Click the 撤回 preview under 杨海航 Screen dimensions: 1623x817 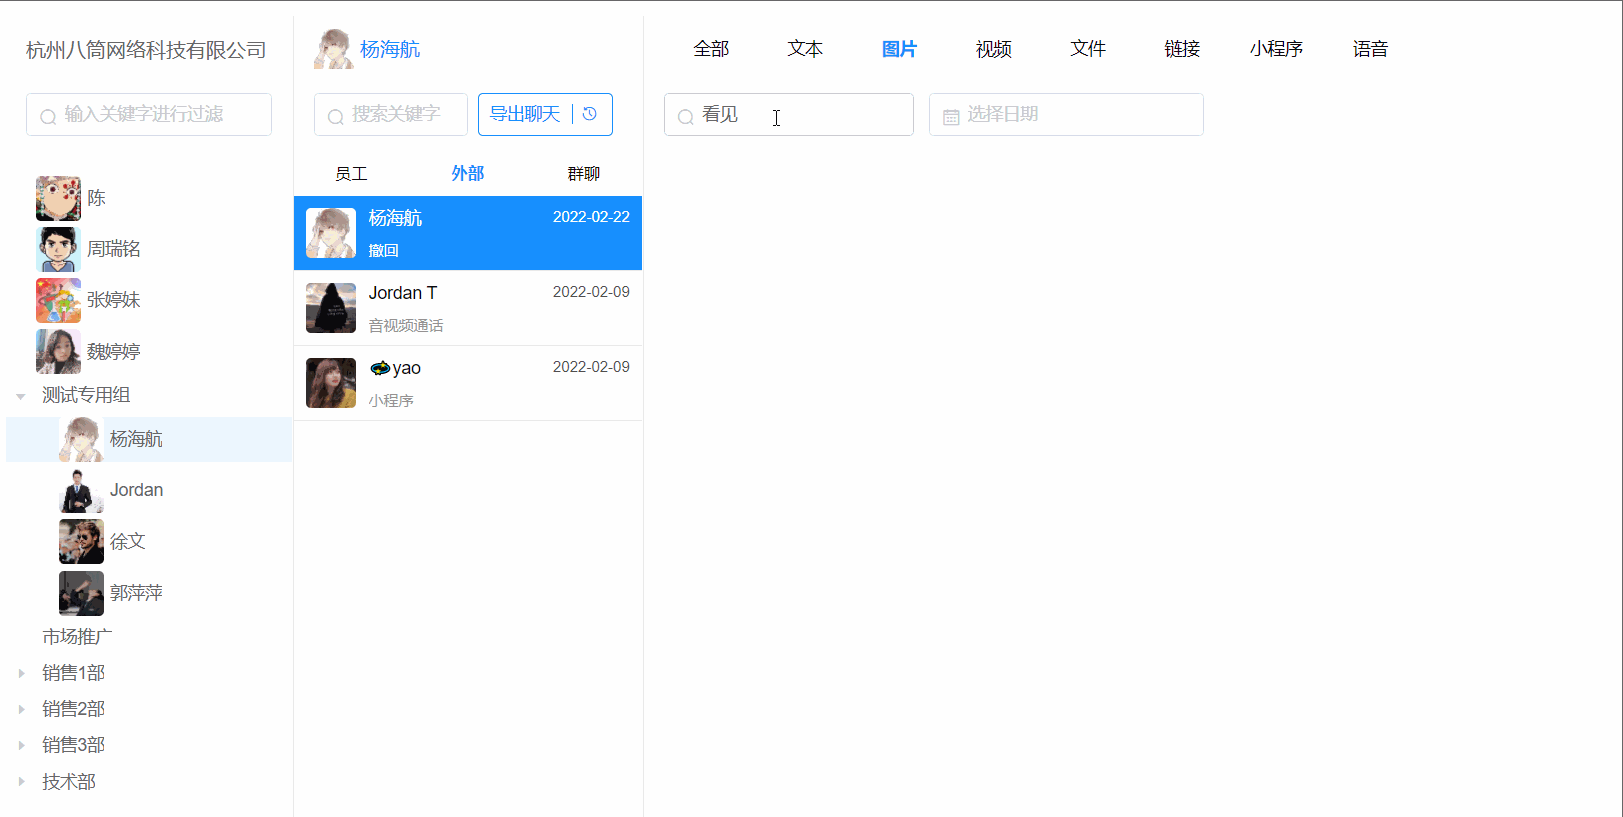(x=383, y=251)
